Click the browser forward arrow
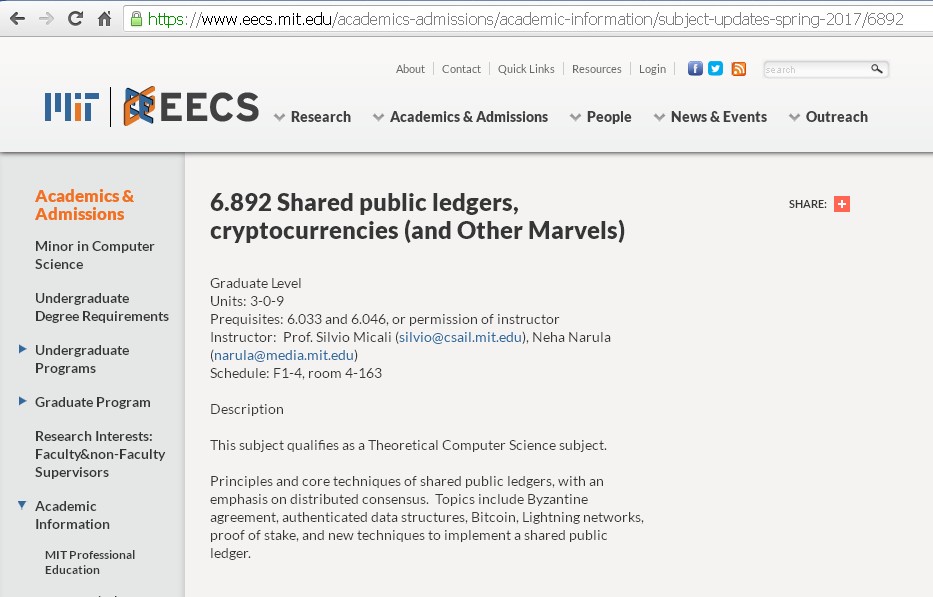The height and width of the screenshot is (597, 933). point(46,19)
